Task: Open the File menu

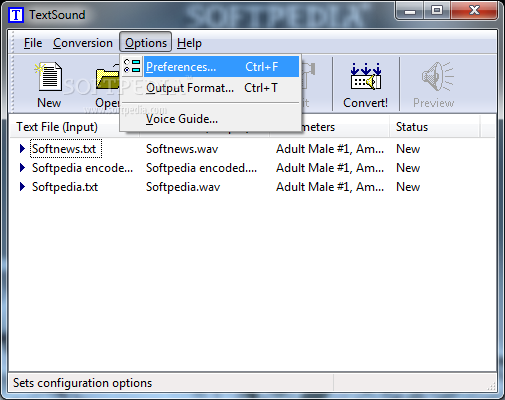Action: (x=33, y=43)
